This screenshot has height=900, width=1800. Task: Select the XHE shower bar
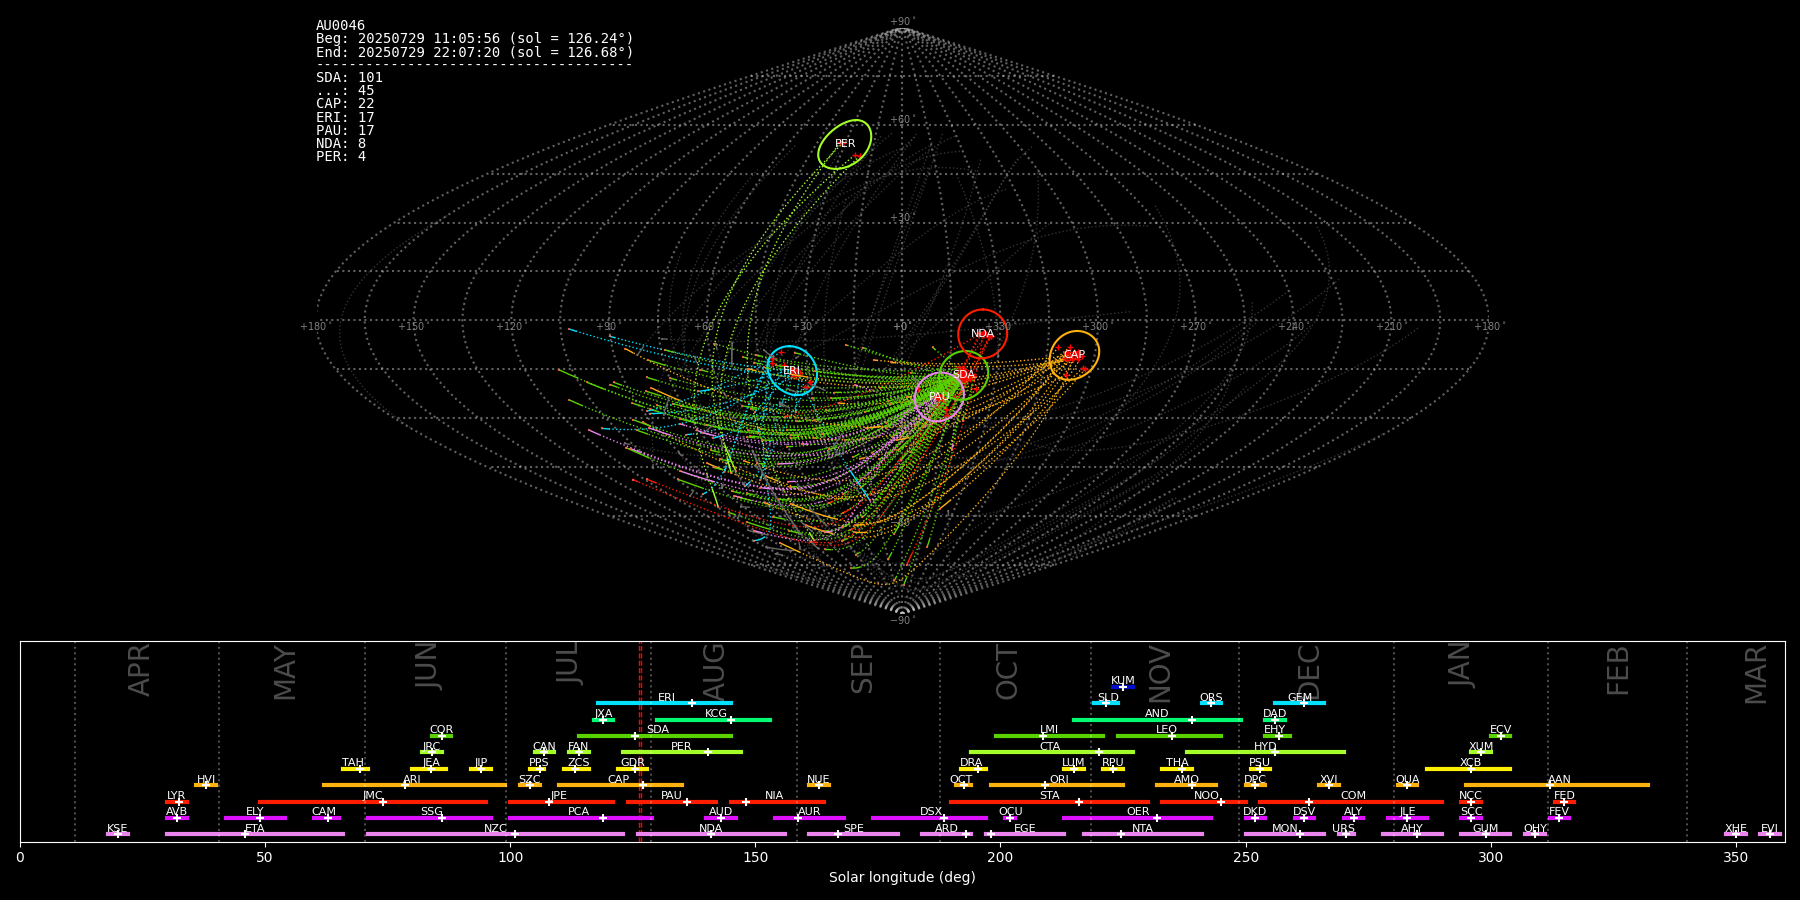point(1736,834)
